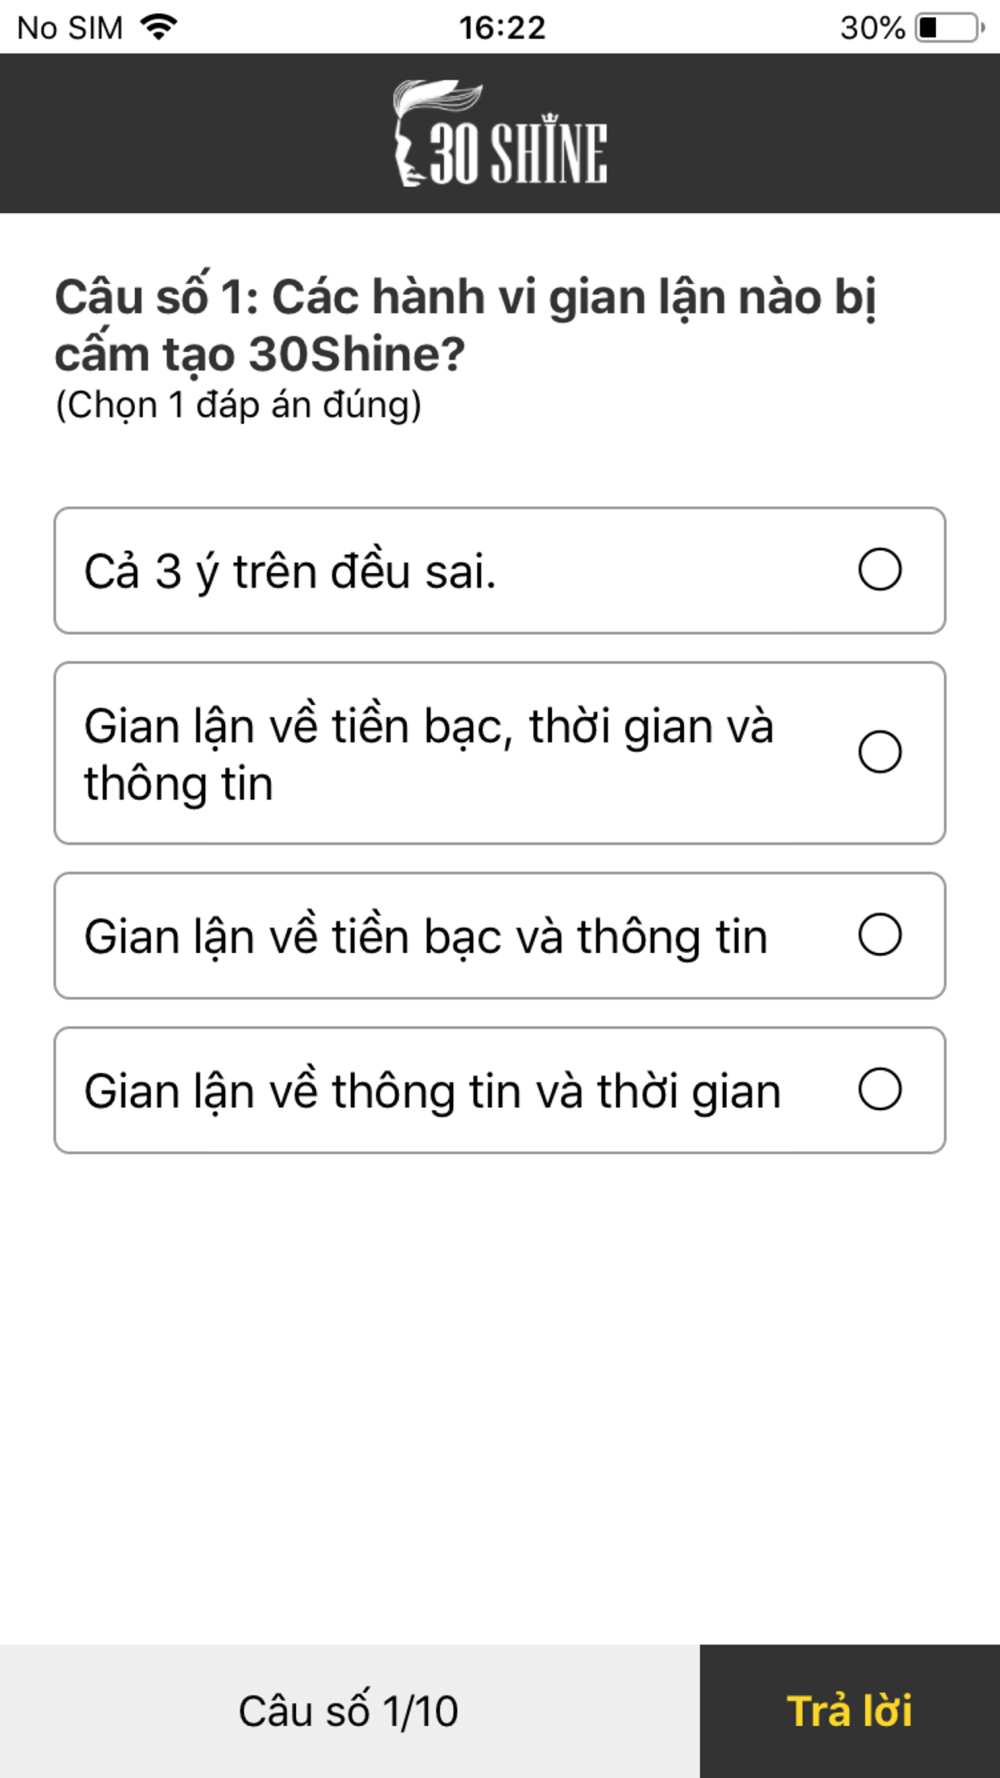Choose the answer card 'Cả 3 ý trên đều sai.'

[500, 570]
